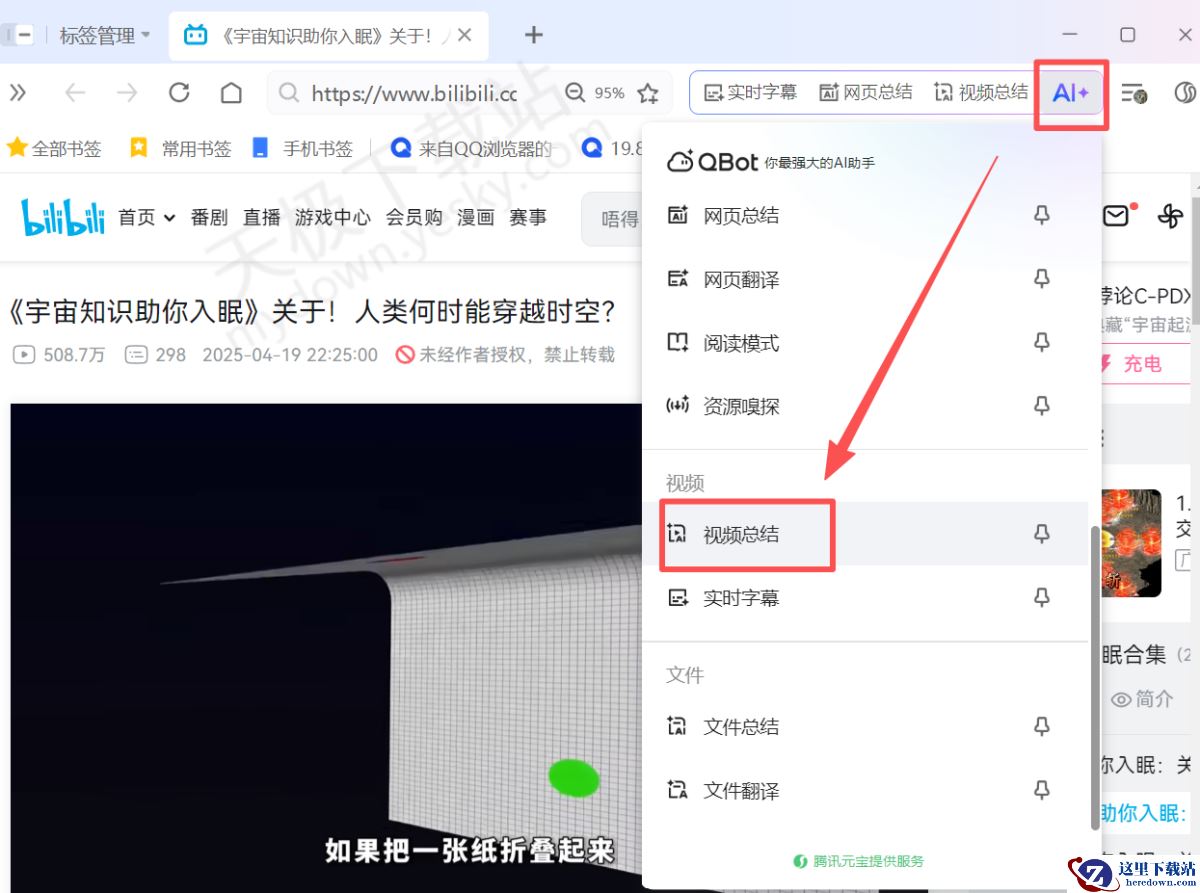The image size is (1200, 893).
Task: Open the 番剧 menu on Bilibili
Action: (208, 217)
